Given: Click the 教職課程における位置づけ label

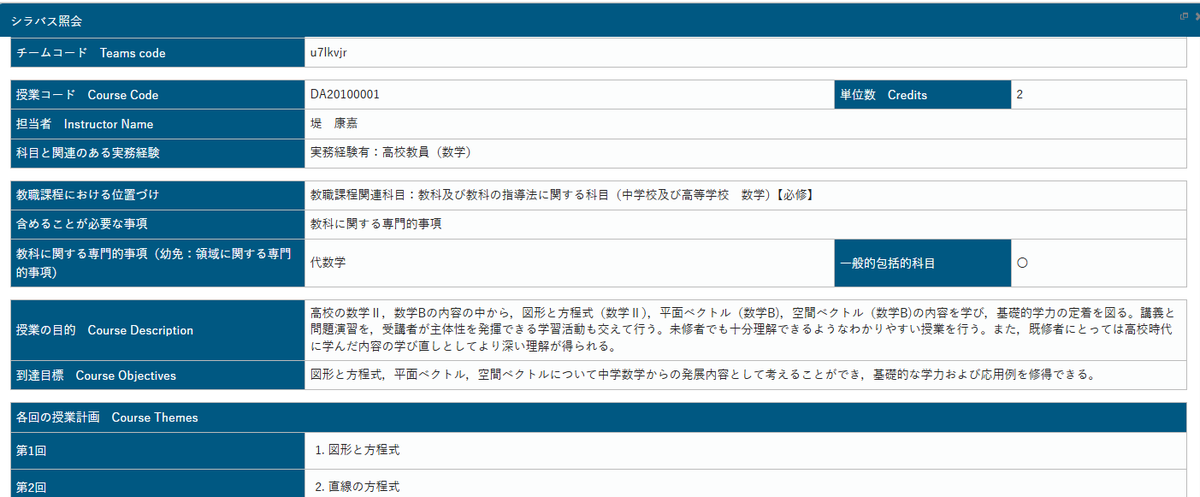Looking at the screenshot, I should [88, 195].
